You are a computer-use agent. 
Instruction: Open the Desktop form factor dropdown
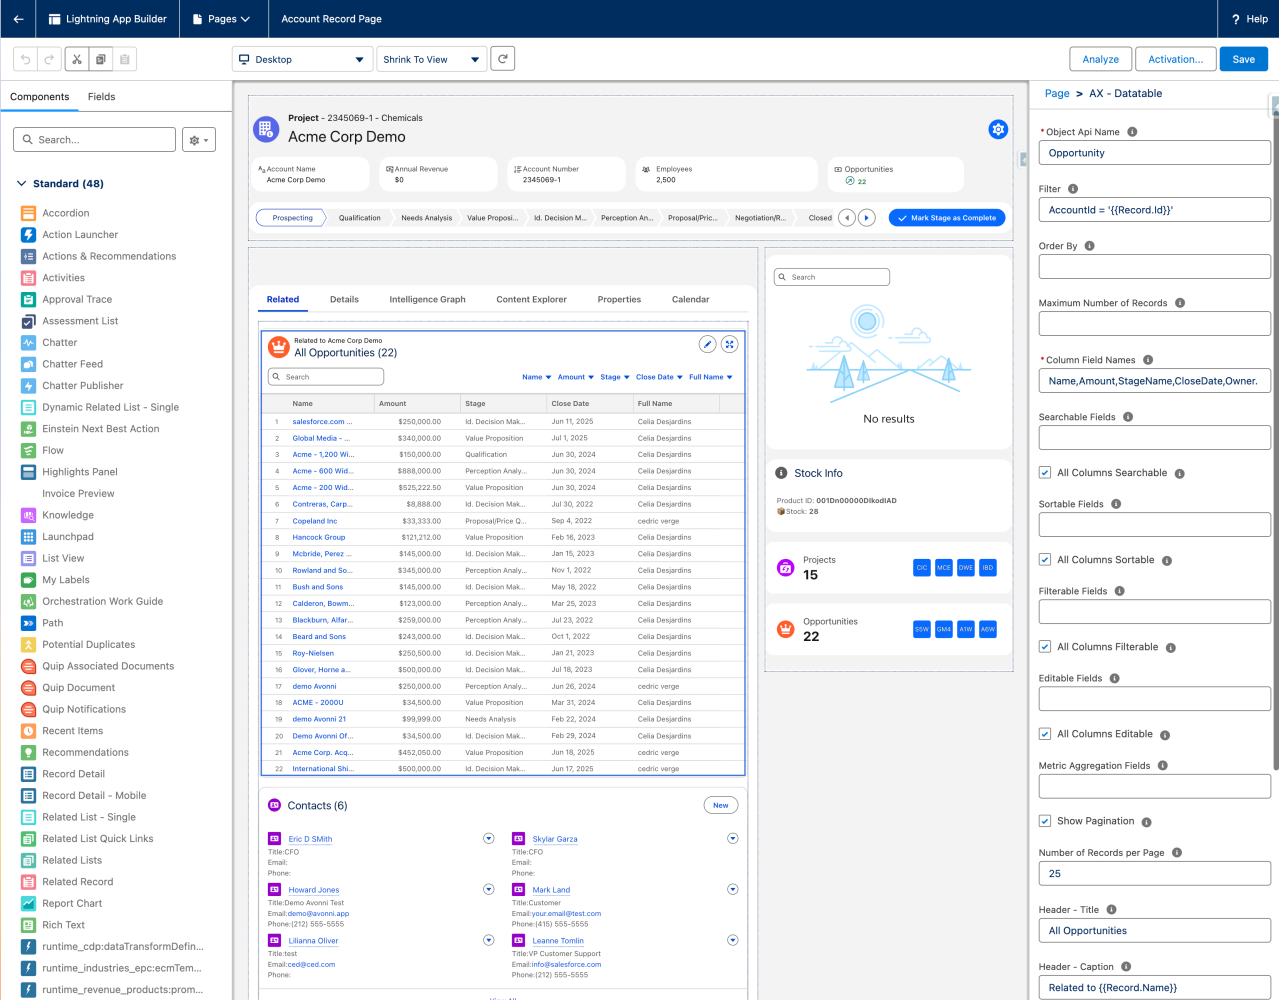click(302, 59)
